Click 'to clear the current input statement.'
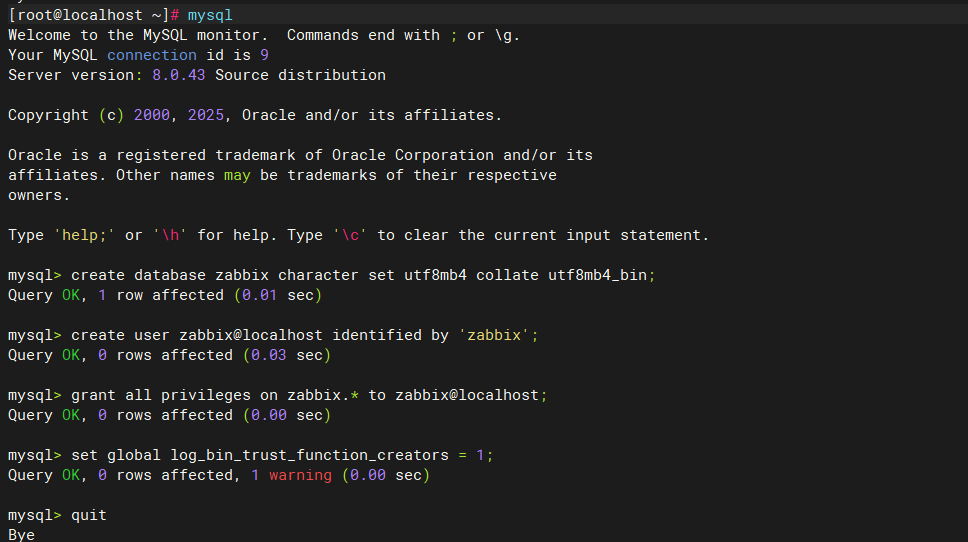968x542 pixels. click(543, 235)
